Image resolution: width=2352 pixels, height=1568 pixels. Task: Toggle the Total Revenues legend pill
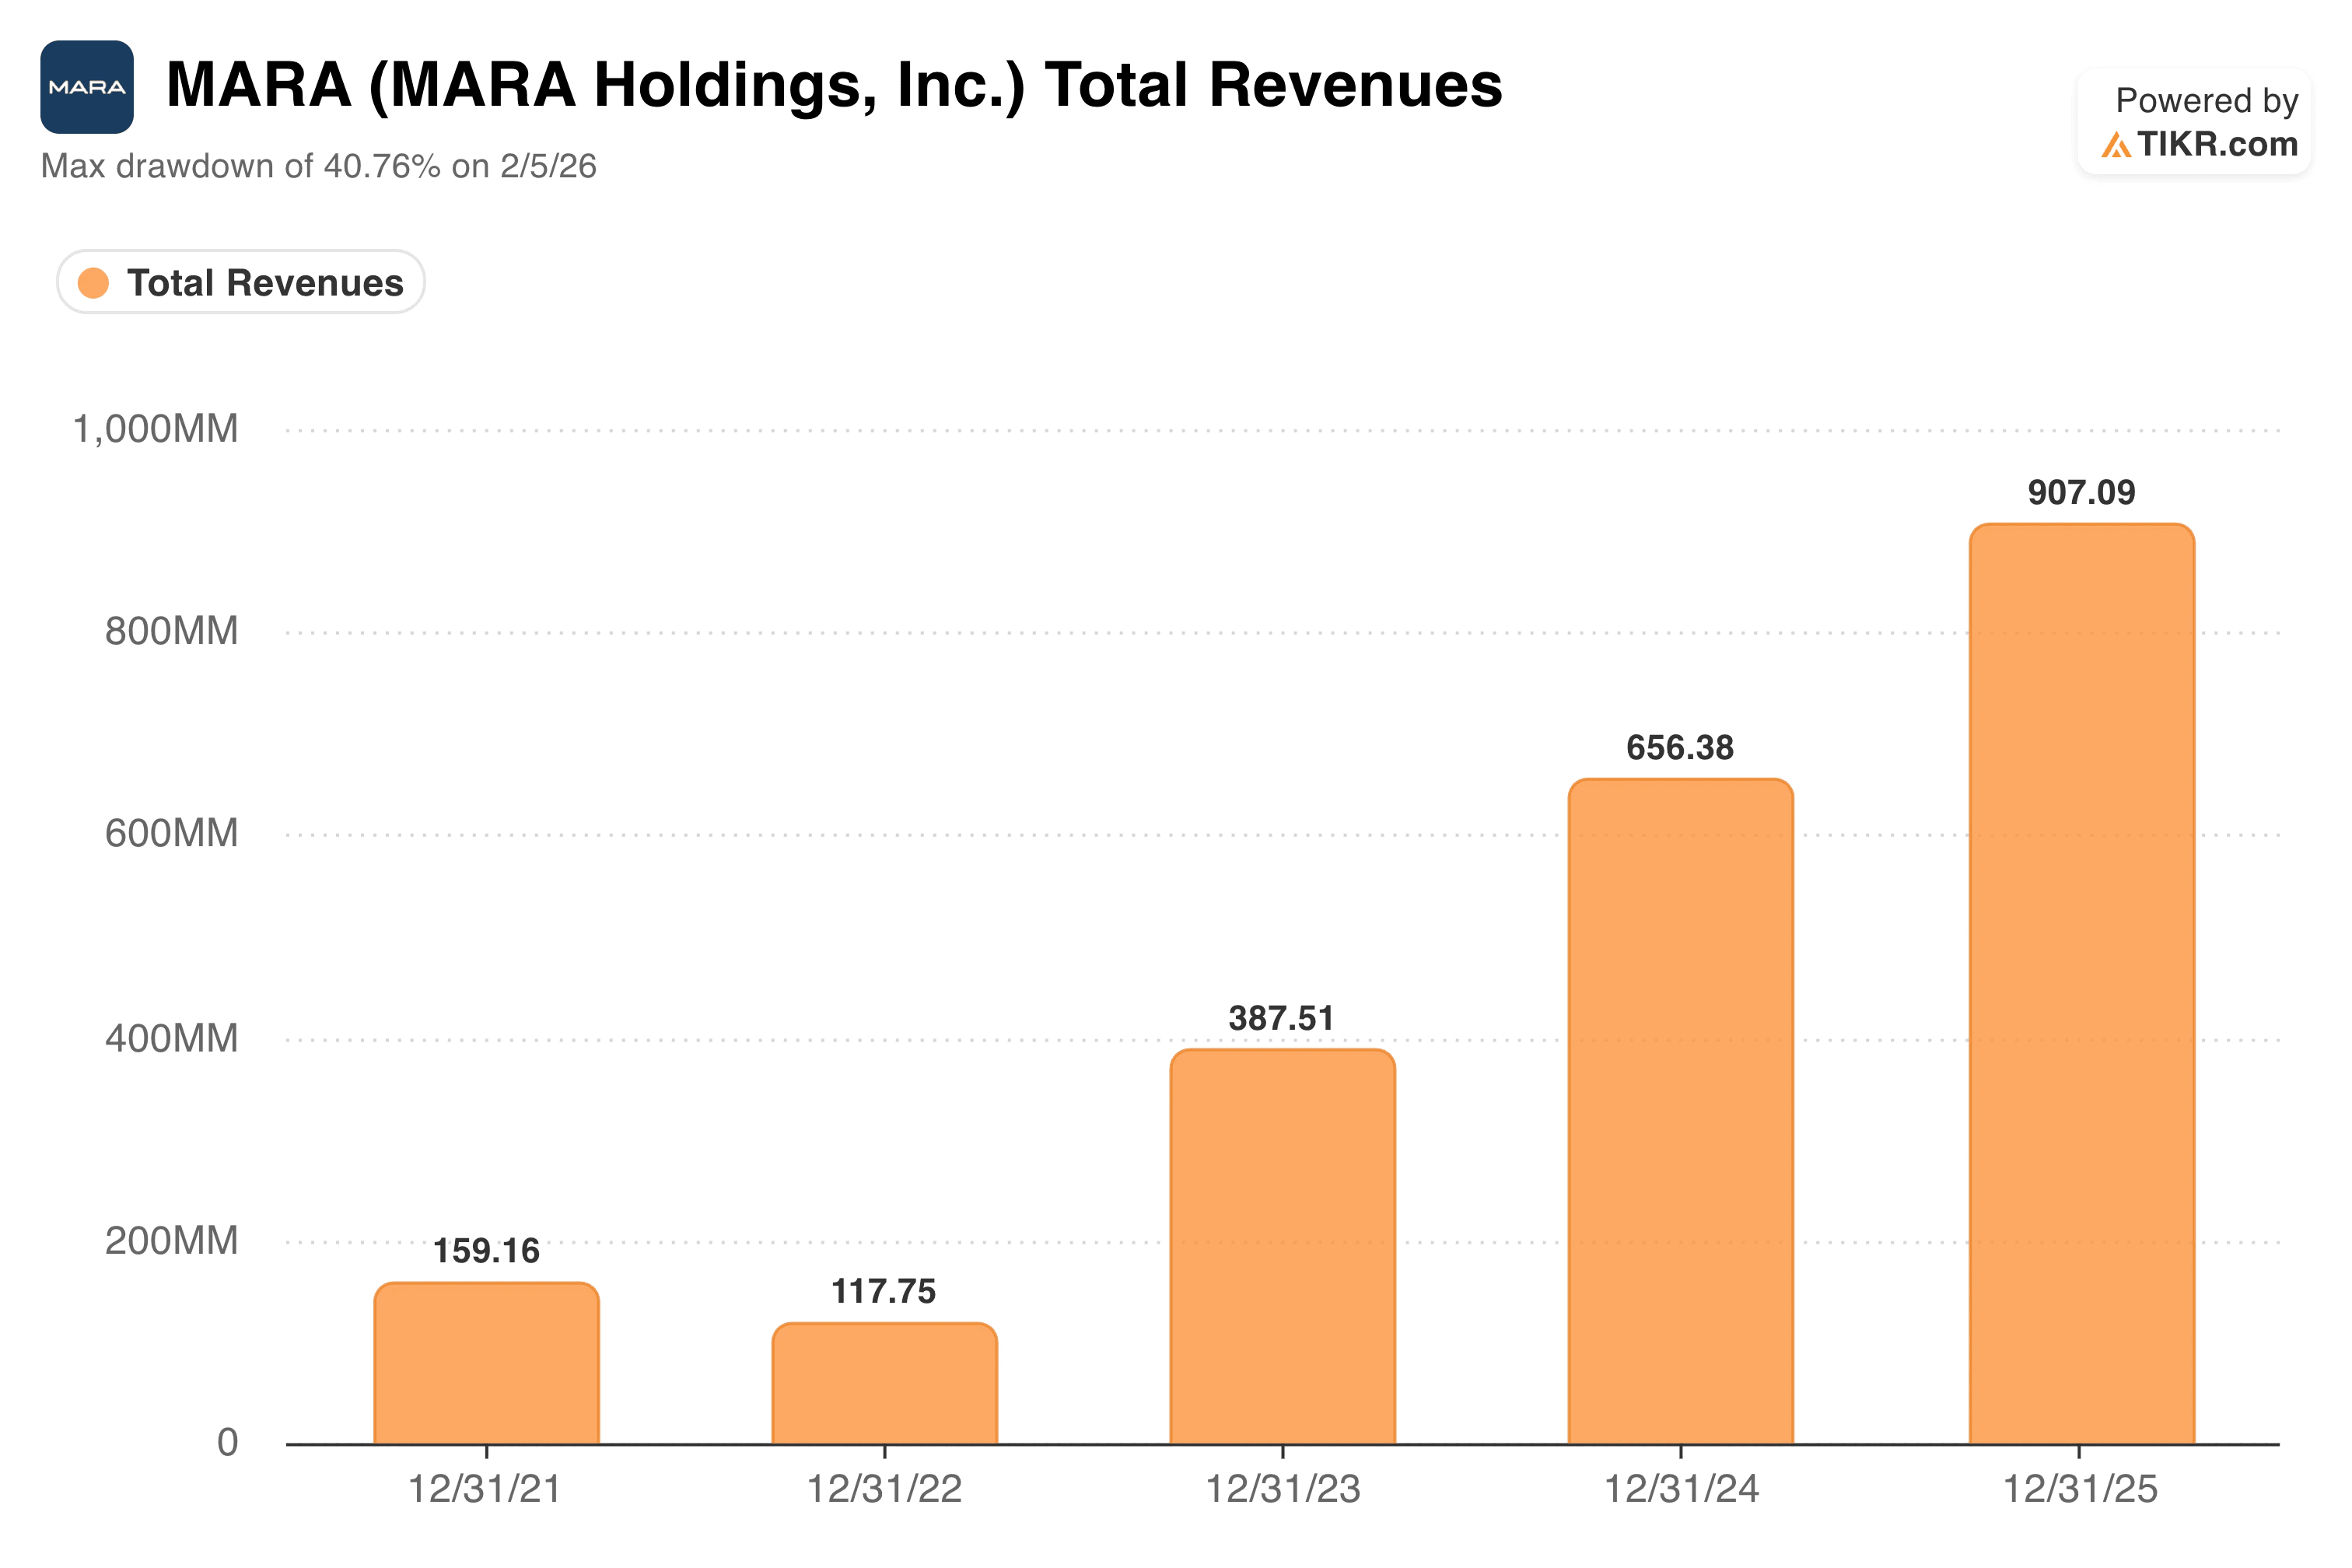[x=241, y=282]
